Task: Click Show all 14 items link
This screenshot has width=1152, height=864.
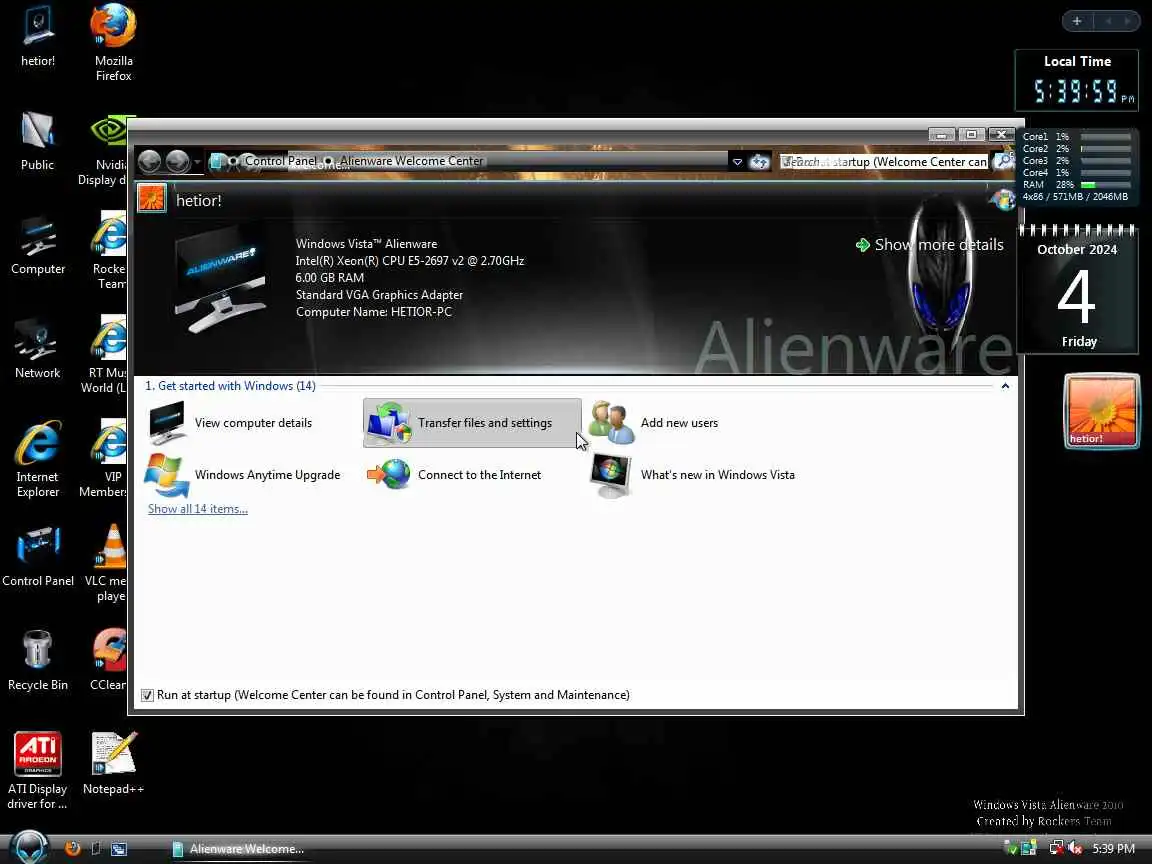Action: tap(198, 509)
